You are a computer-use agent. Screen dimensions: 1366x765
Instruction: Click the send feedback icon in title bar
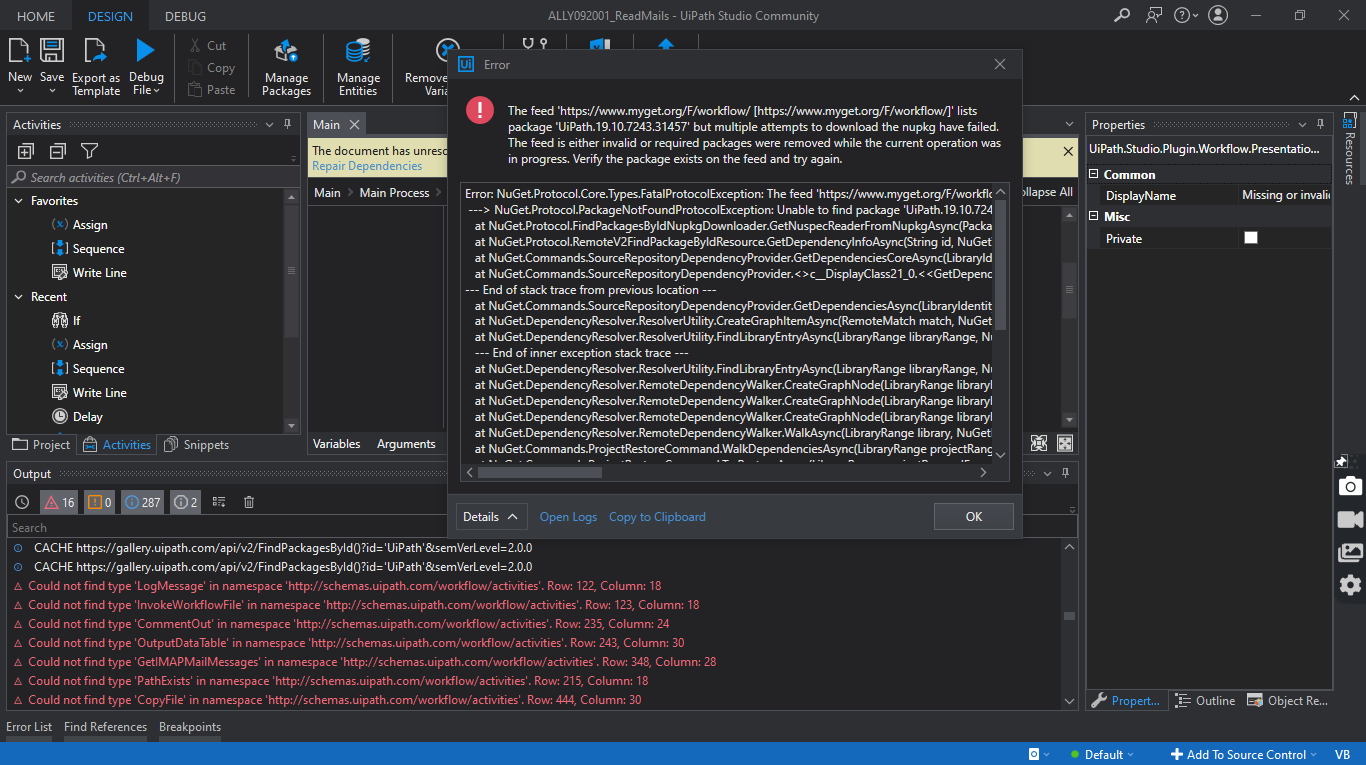coord(1155,15)
